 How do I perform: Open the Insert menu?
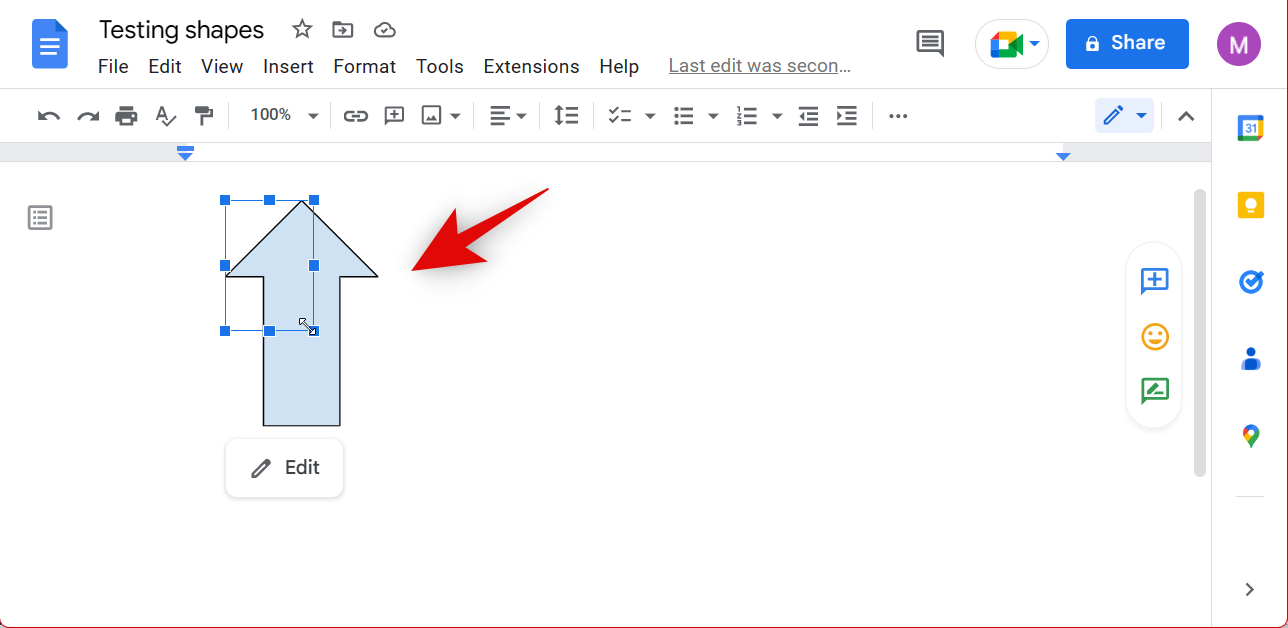[288, 66]
